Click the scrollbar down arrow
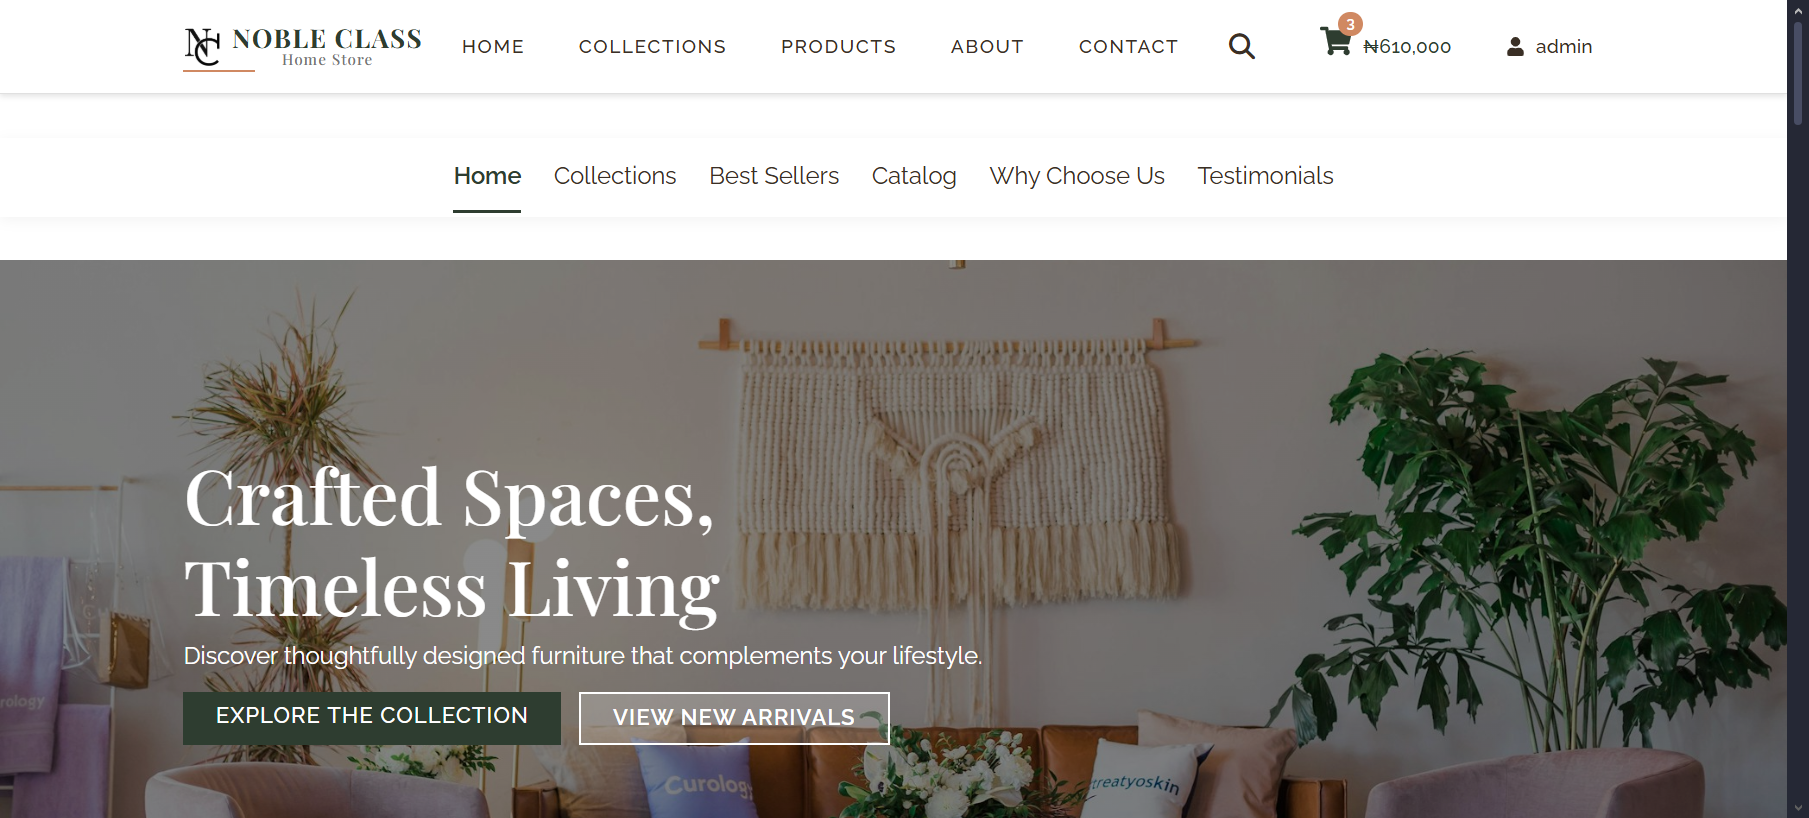 [1798, 808]
